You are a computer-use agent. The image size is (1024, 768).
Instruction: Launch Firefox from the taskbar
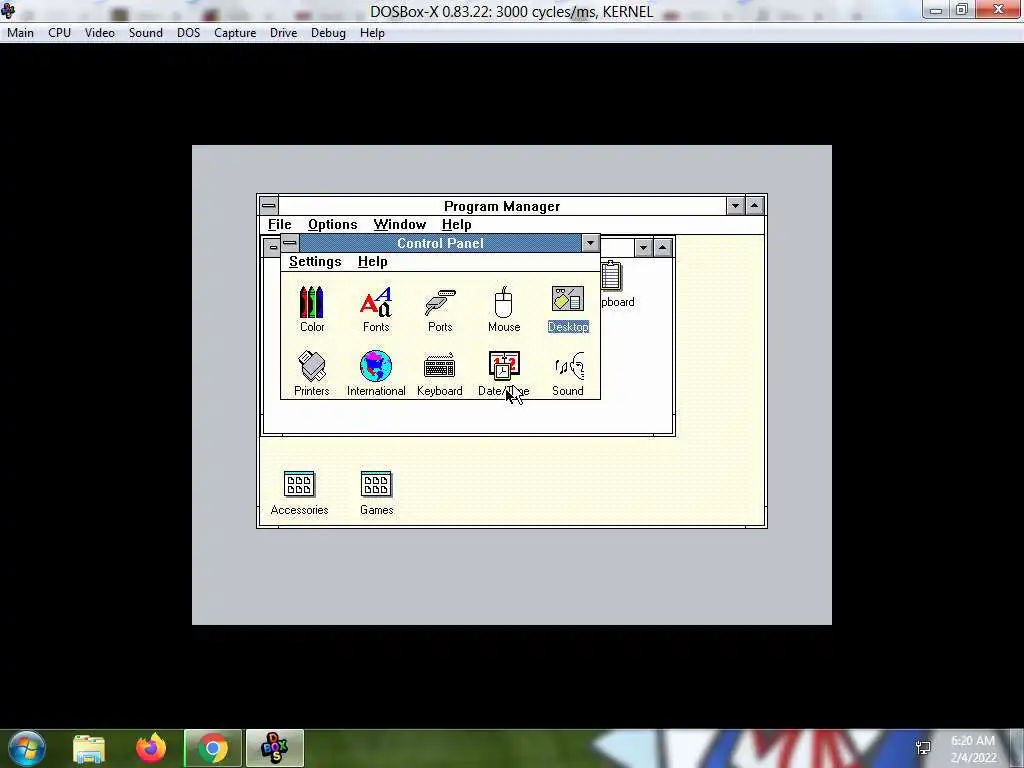coord(151,748)
